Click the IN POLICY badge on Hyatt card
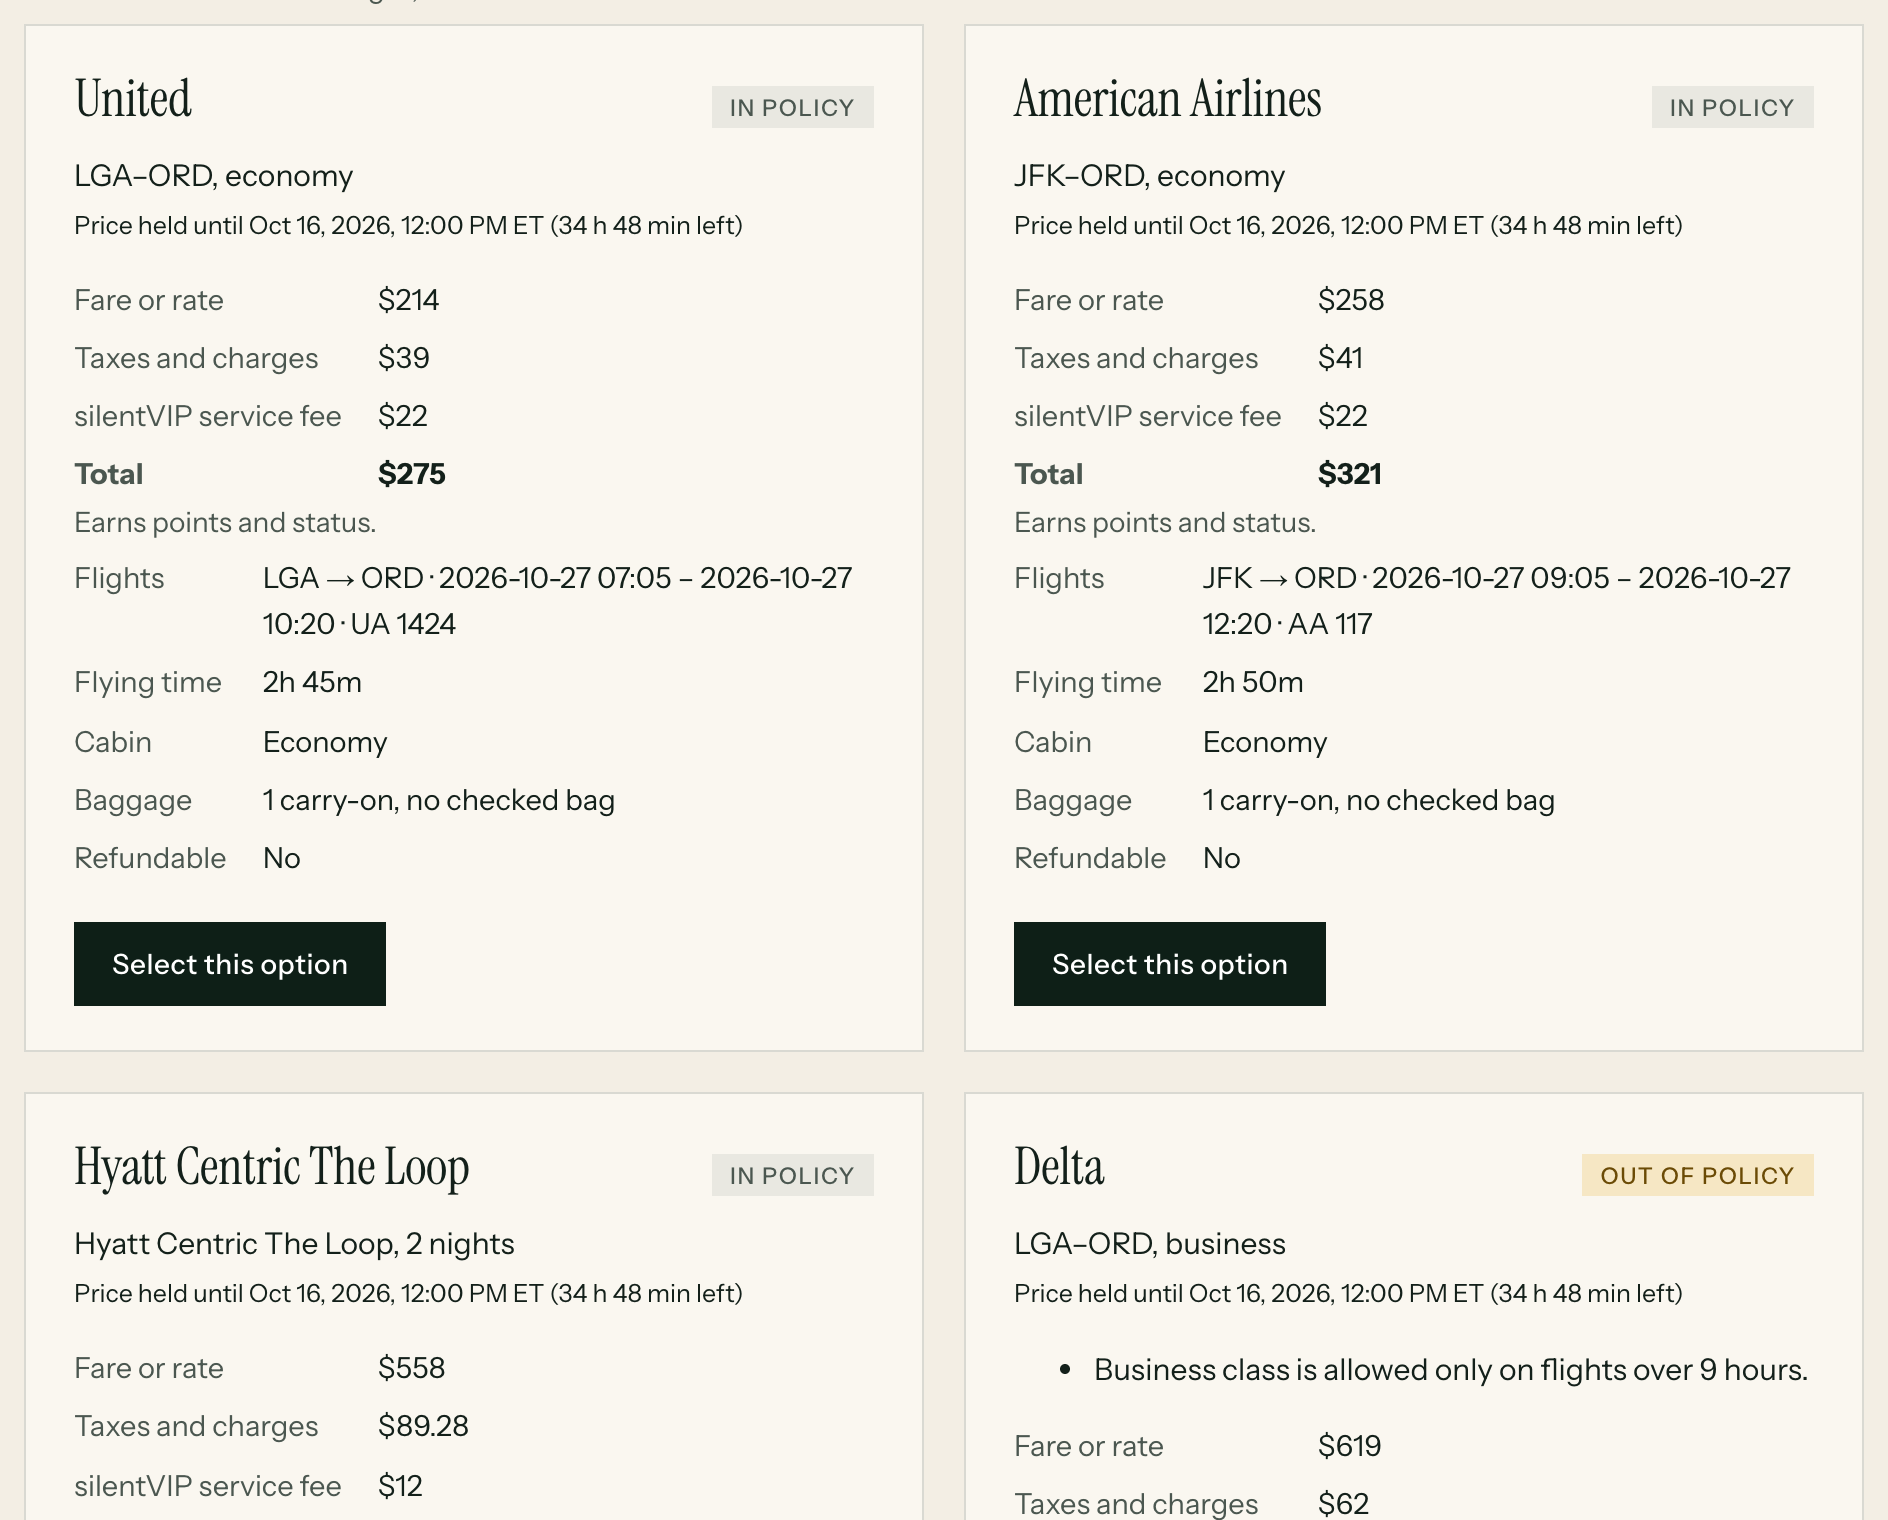The image size is (1888, 1520). [x=793, y=1175]
